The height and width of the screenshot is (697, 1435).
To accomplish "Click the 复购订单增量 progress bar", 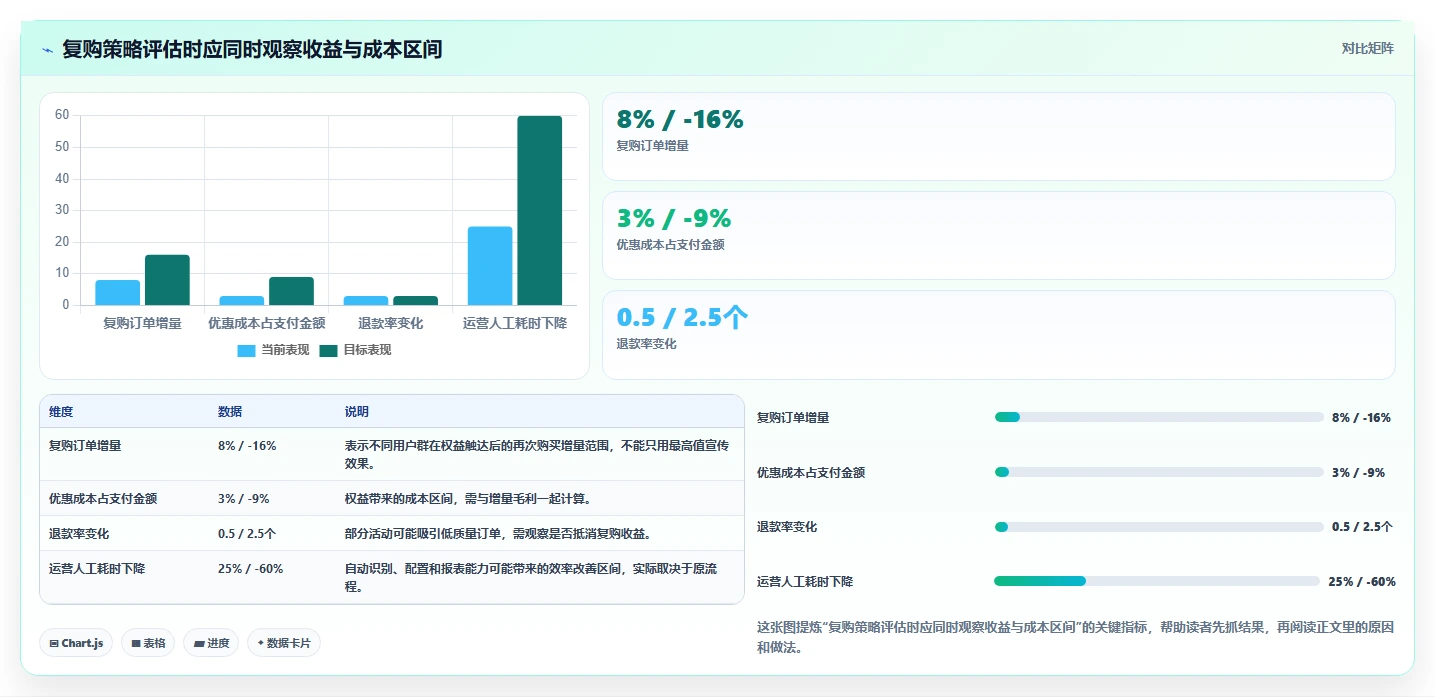I will pyautogui.click(x=1159, y=417).
